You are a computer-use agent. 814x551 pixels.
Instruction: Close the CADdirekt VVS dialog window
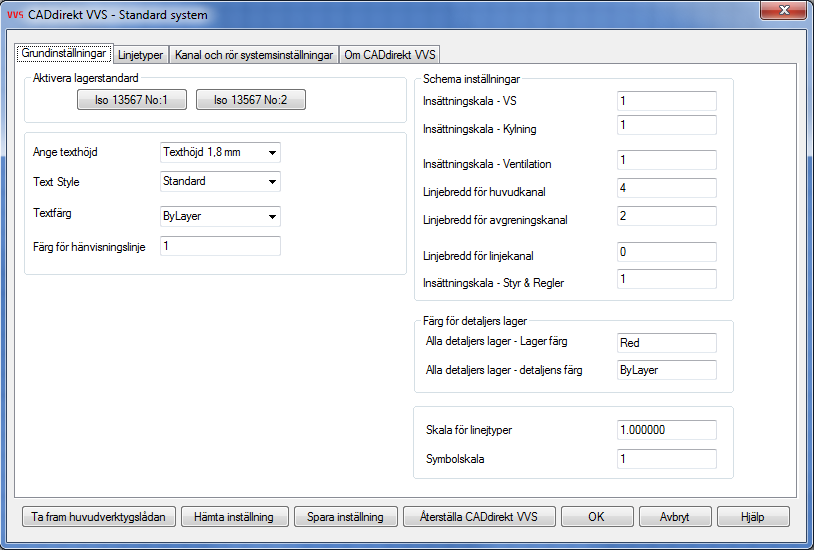click(783, 10)
